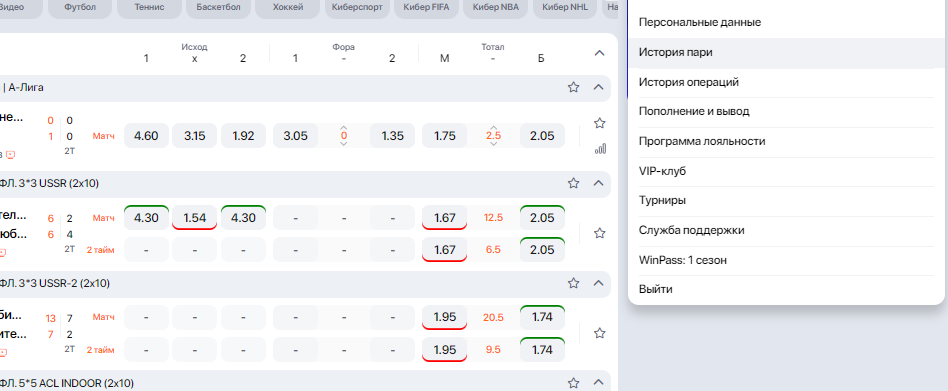The width and height of the screenshot is (948, 391).
Task: Log out via Выйти menu item
Action: pos(786,289)
